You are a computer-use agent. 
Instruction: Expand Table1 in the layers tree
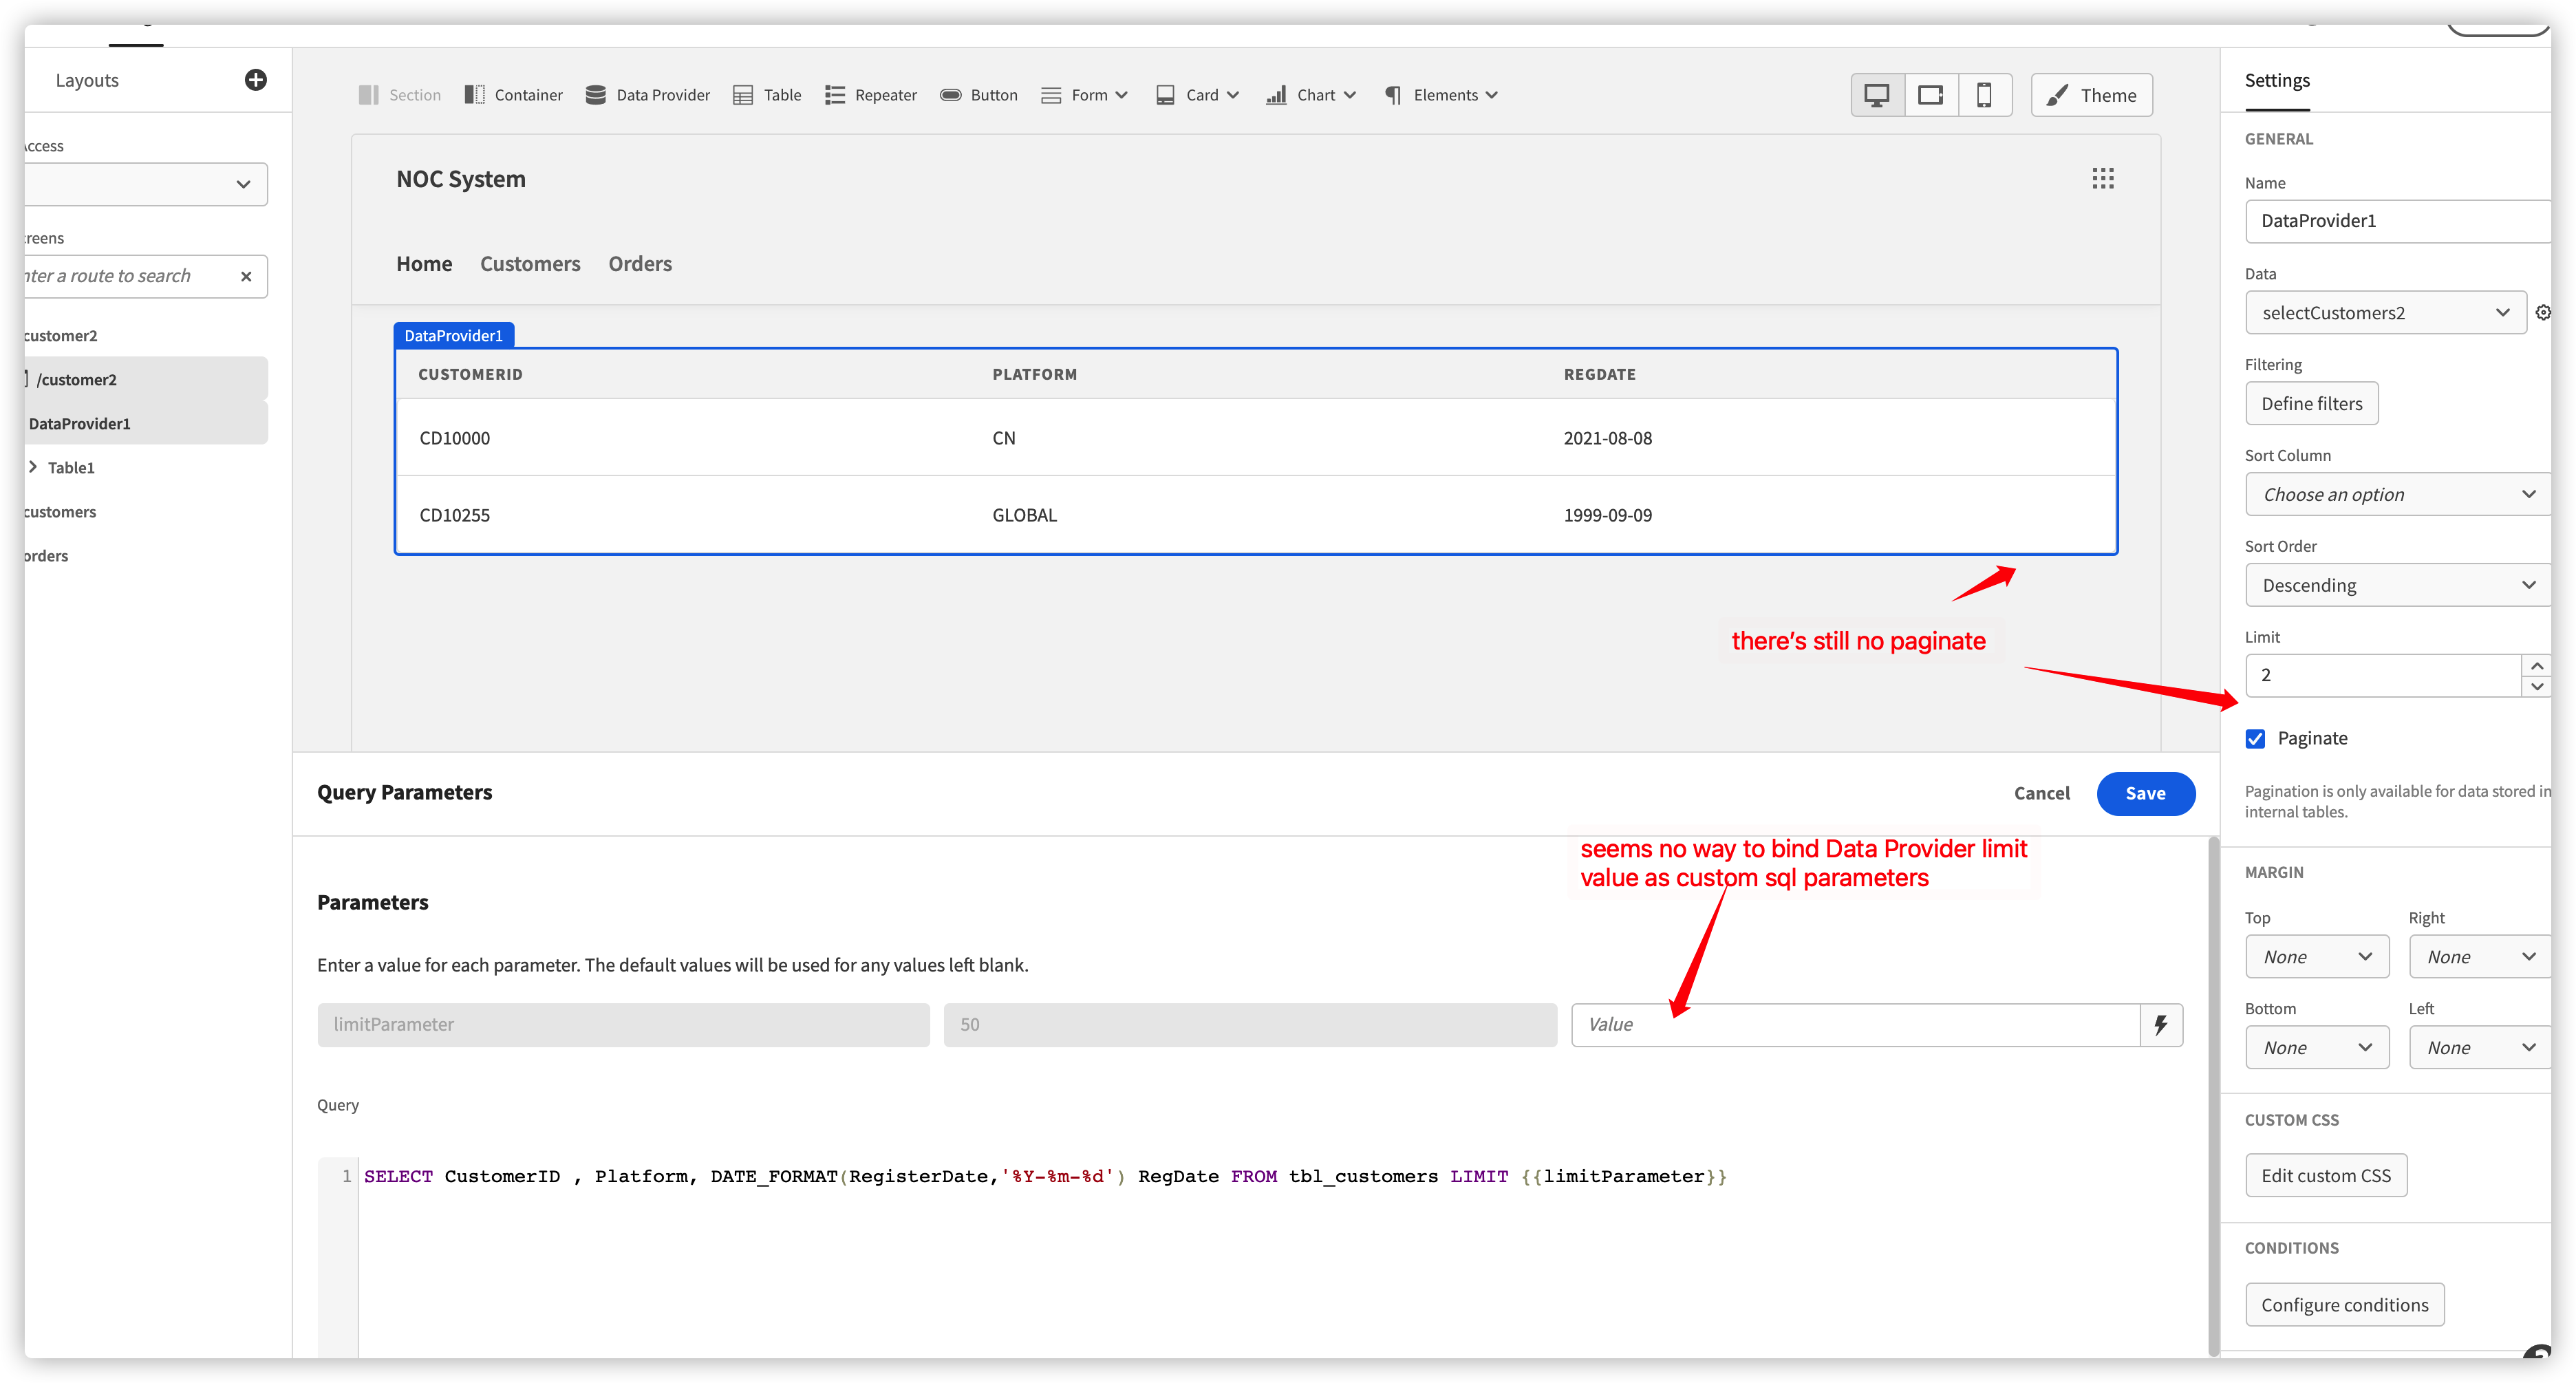pos(33,466)
